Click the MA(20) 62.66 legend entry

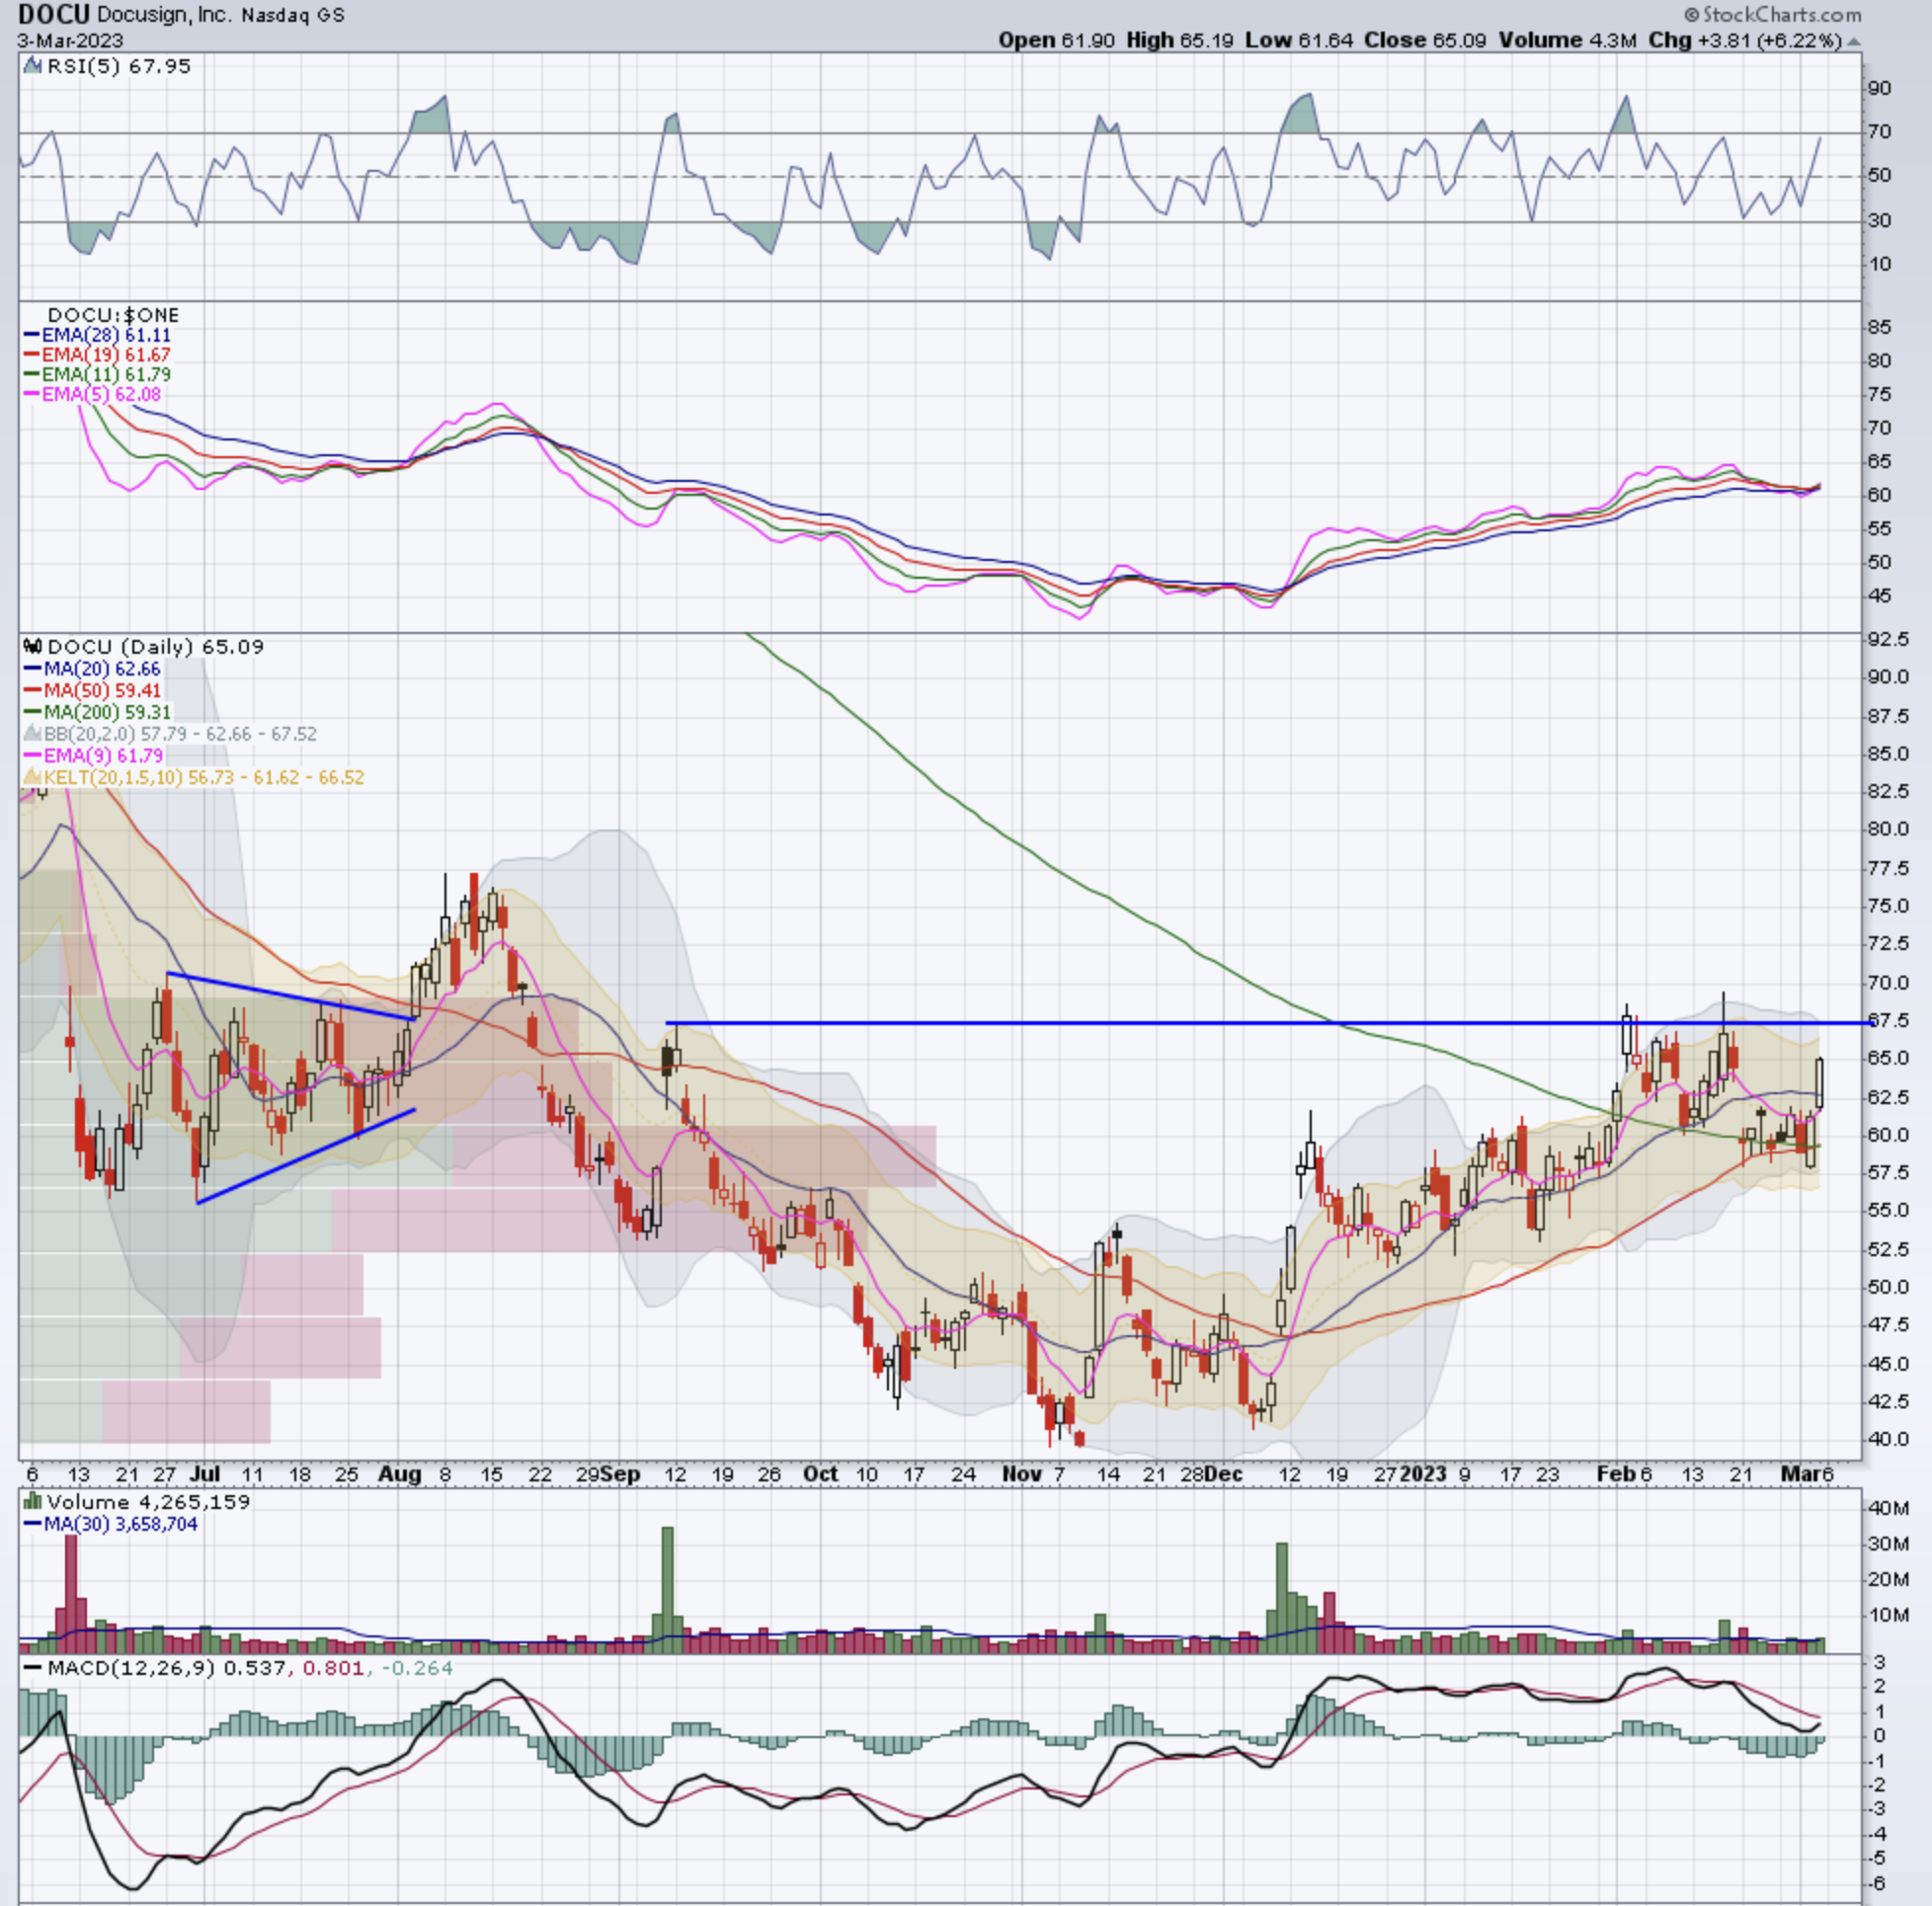point(102,669)
